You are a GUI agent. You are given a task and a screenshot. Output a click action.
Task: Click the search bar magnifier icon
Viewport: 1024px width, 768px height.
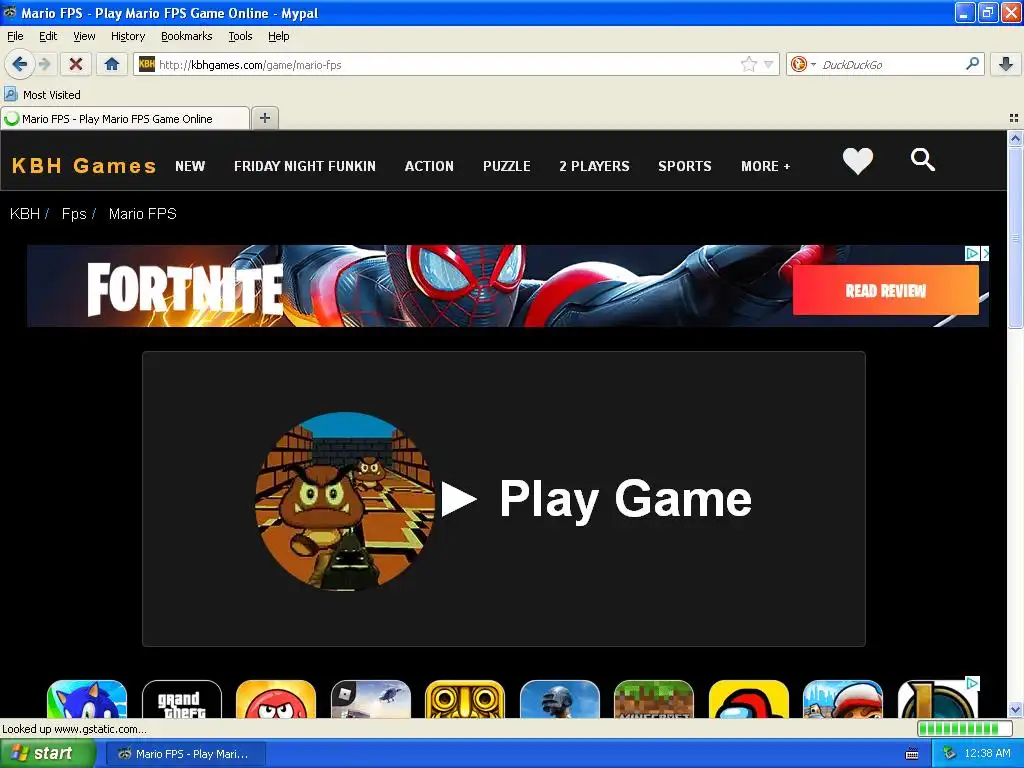point(972,63)
